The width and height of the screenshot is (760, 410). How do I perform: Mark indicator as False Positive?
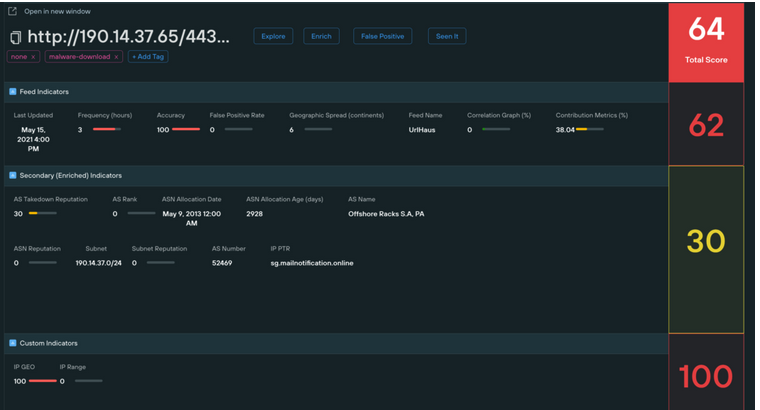pos(382,36)
